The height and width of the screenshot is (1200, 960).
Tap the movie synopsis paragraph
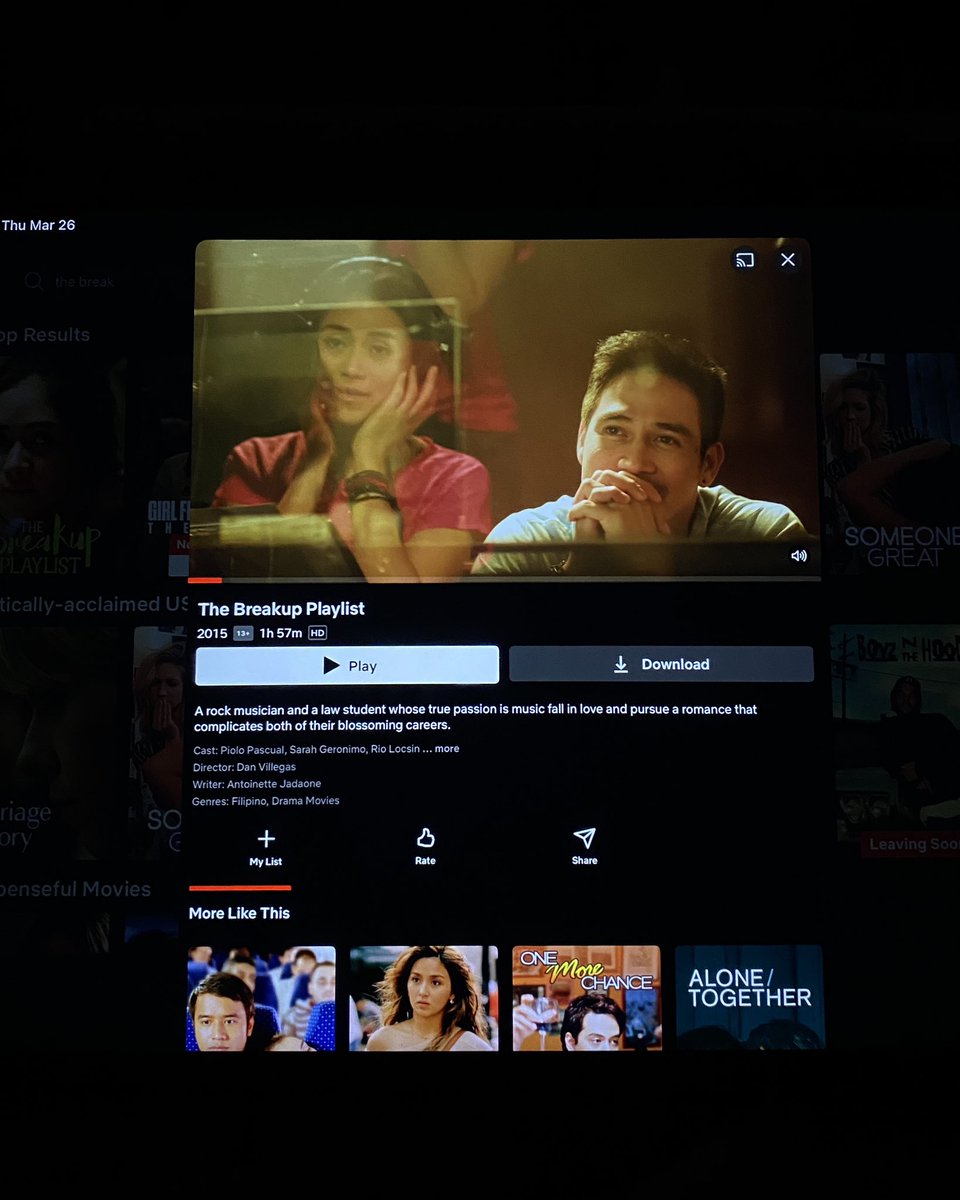click(476, 717)
